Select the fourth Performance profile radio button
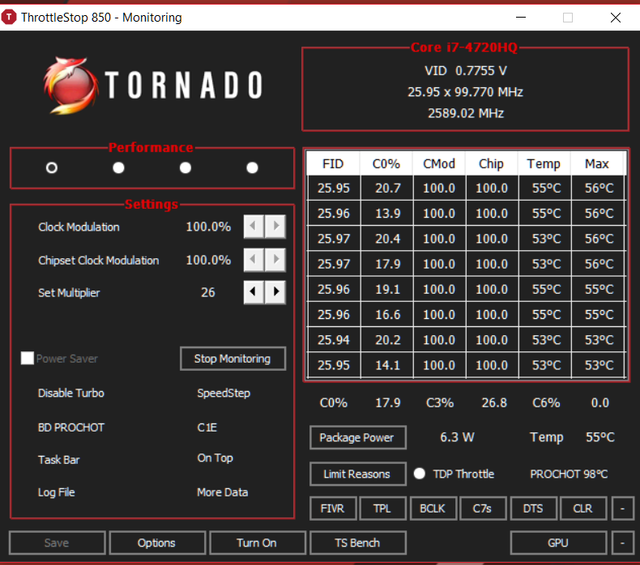The height and width of the screenshot is (565, 640). click(x=252, y=168)
